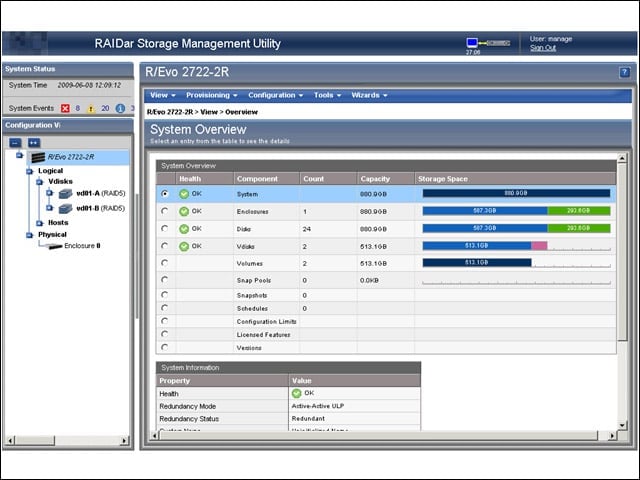
Task: Open the Provisioning menu
Action: [x=211, y=95]
